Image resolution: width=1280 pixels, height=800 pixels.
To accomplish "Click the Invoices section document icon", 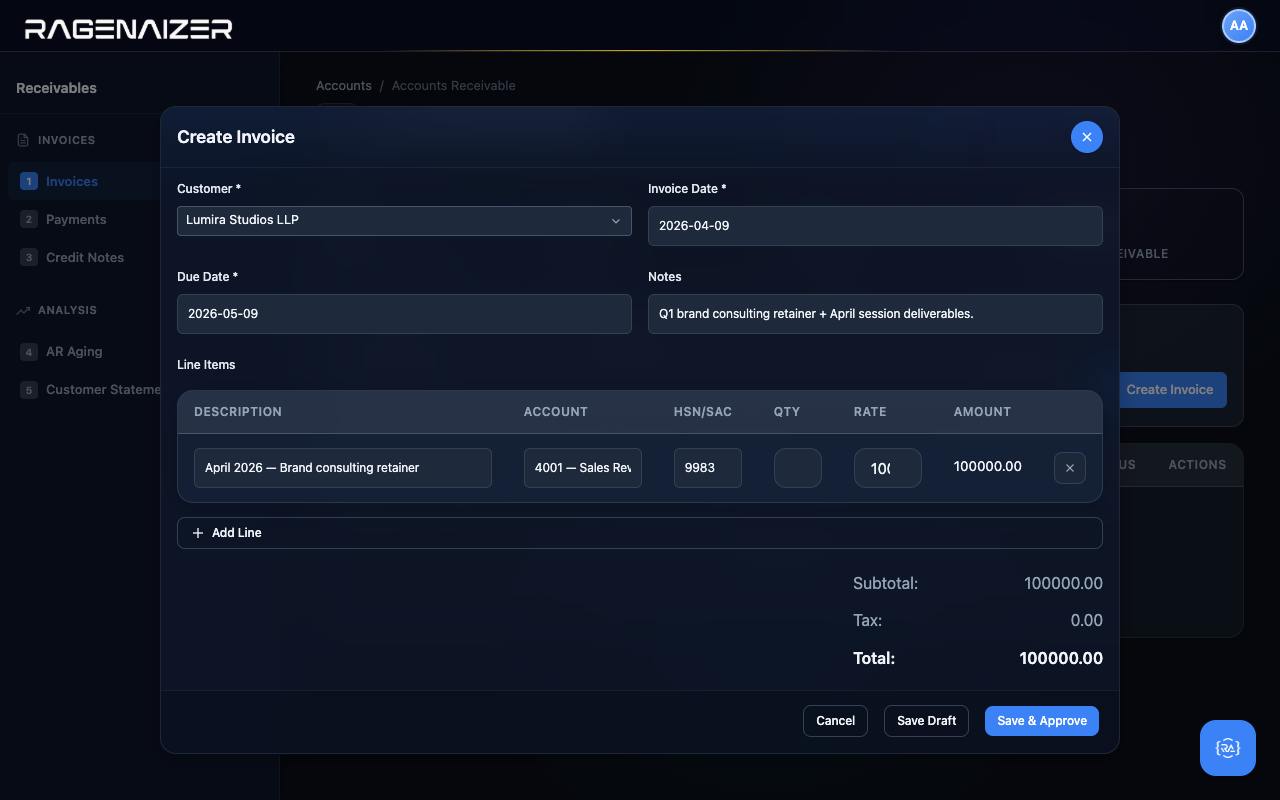I will coord(23,140).
